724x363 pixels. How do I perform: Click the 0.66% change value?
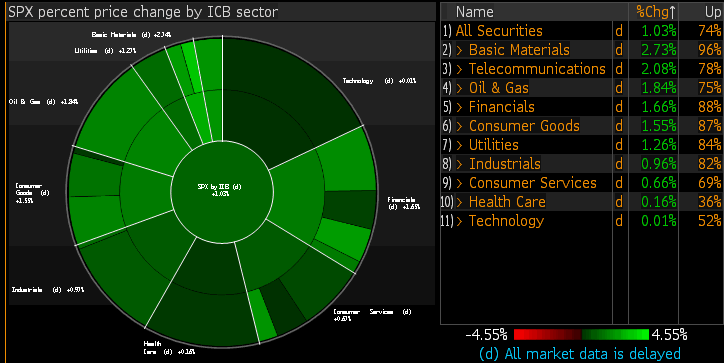[x=659, y=183]
